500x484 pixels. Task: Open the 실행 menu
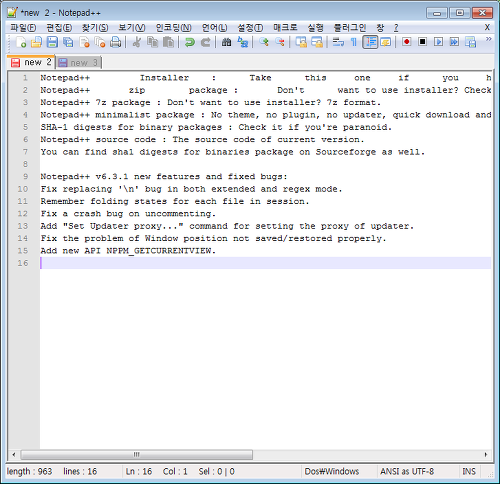tap(315, 28)
